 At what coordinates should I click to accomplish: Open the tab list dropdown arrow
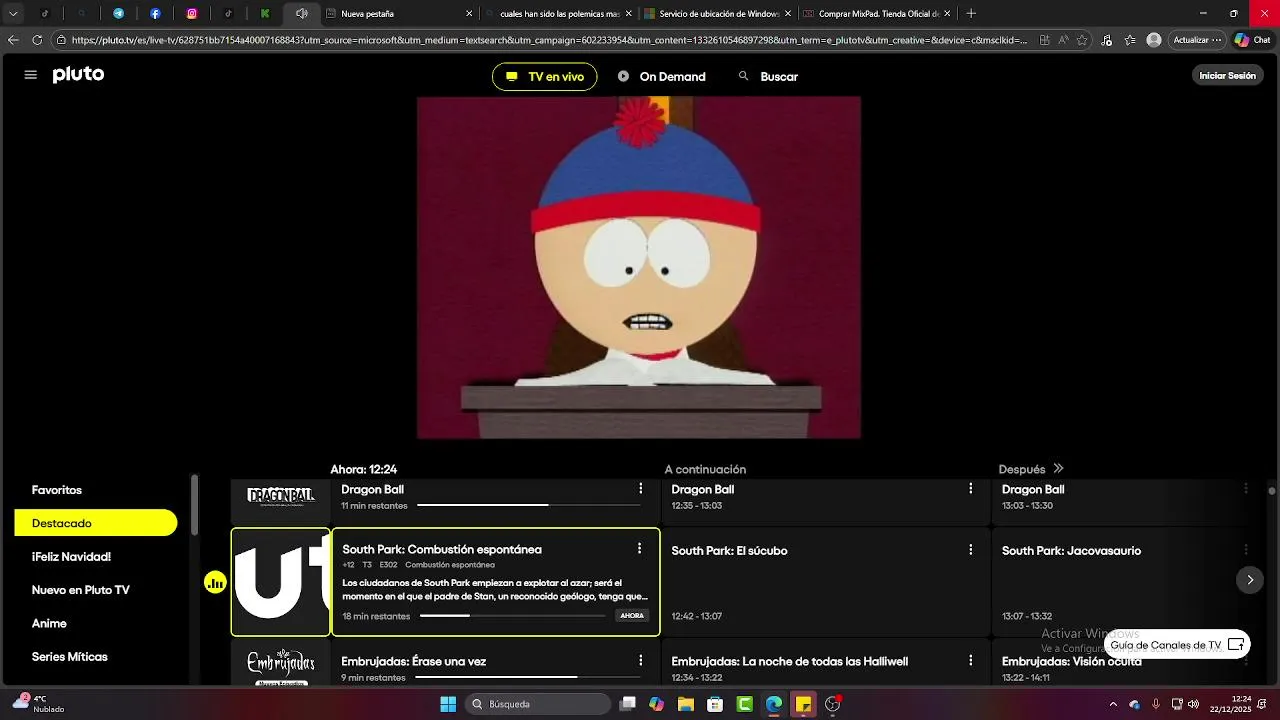(x=13, y=14)
